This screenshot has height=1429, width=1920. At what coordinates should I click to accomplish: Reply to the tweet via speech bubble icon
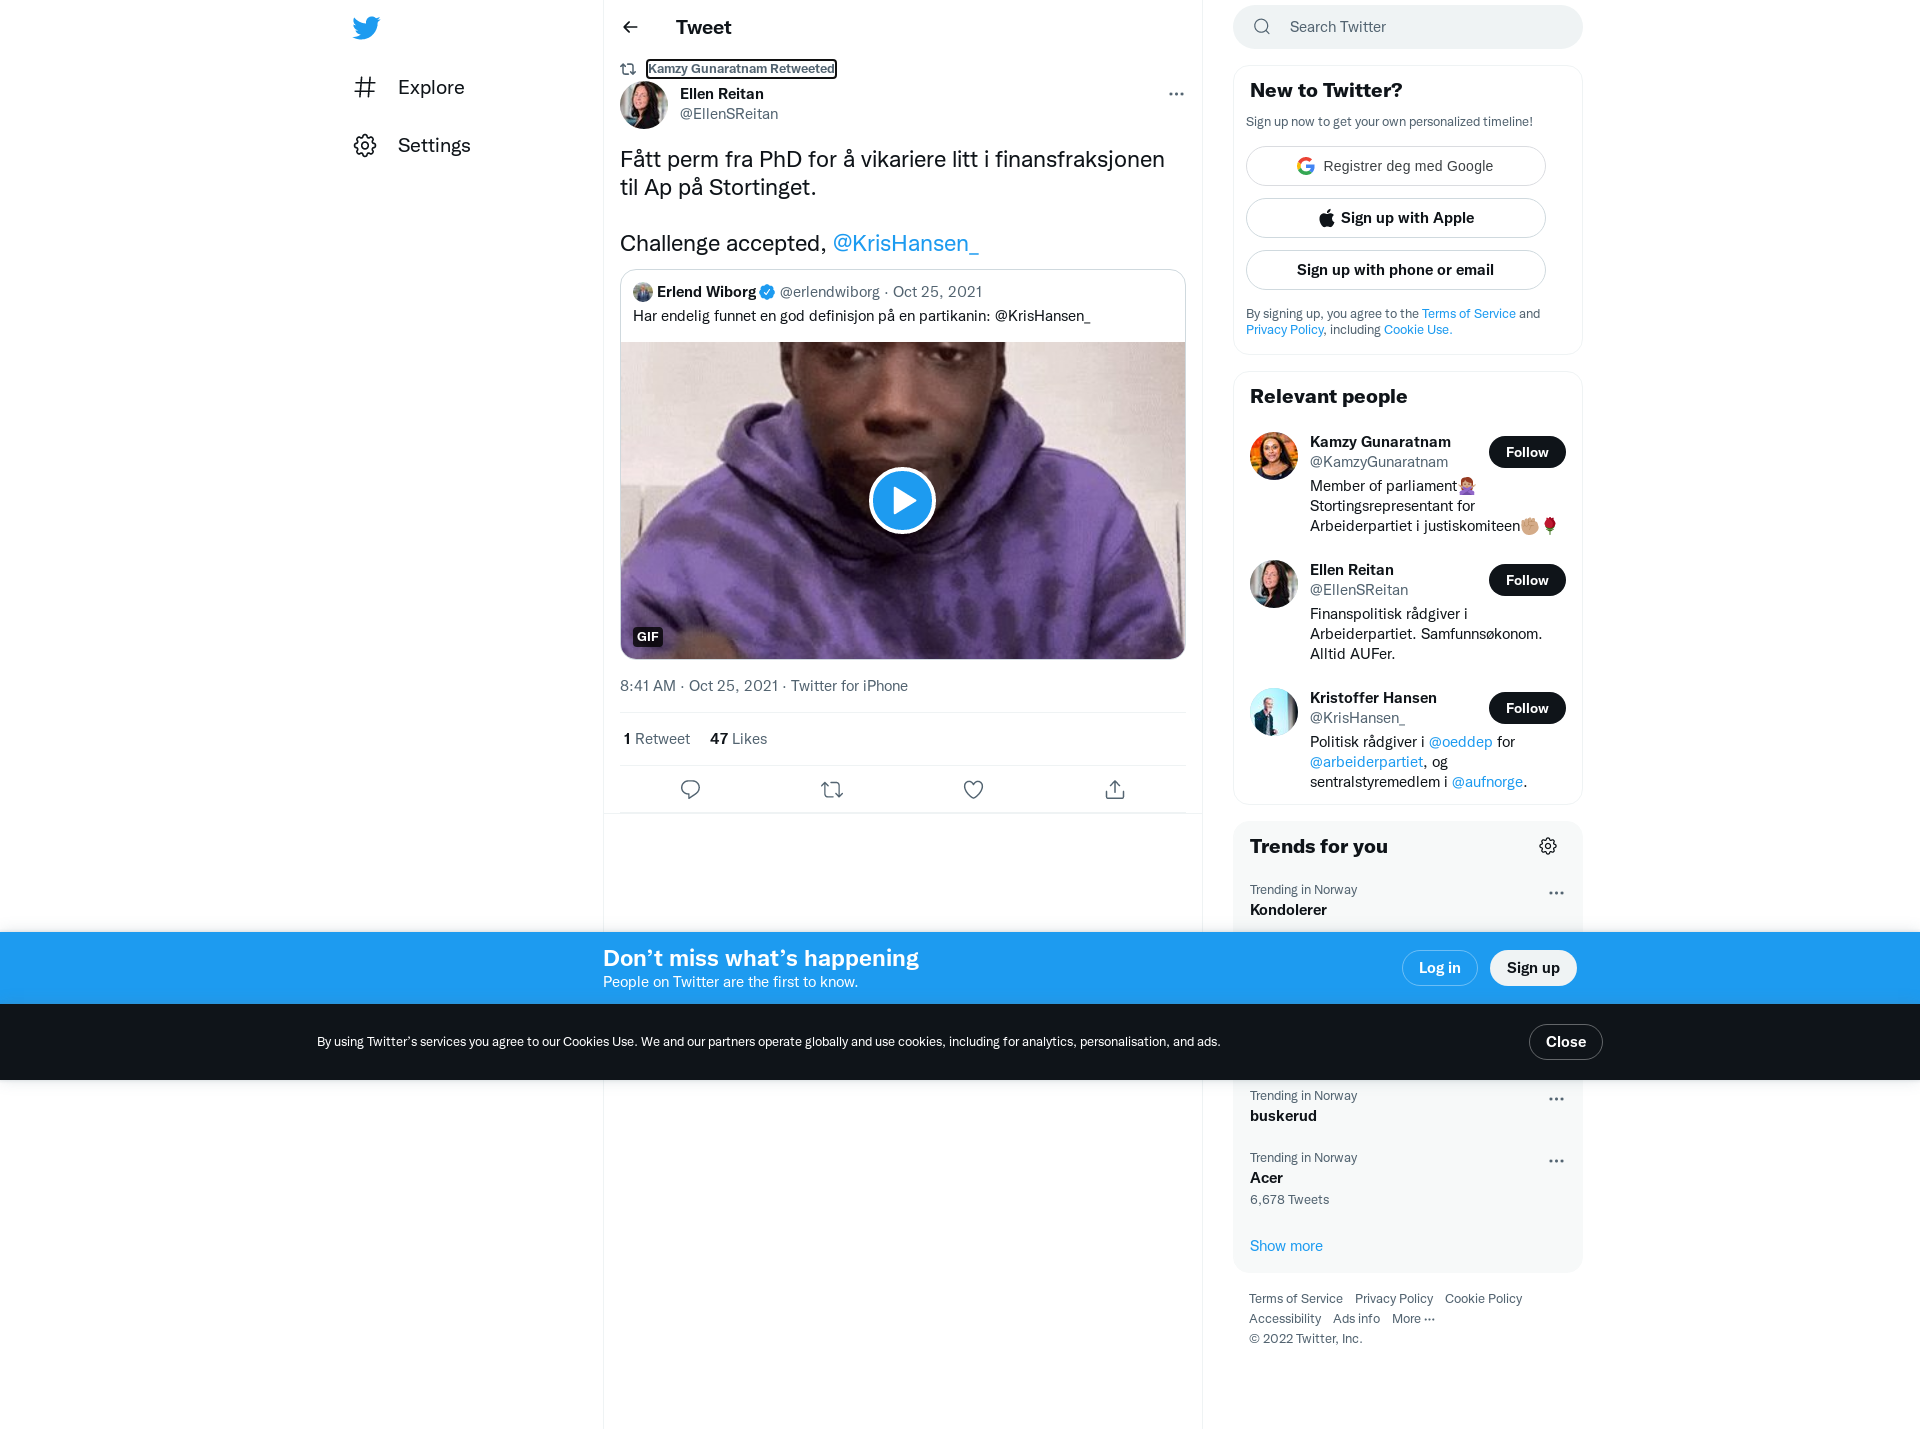pyautogui.click(x=690, y=789)
